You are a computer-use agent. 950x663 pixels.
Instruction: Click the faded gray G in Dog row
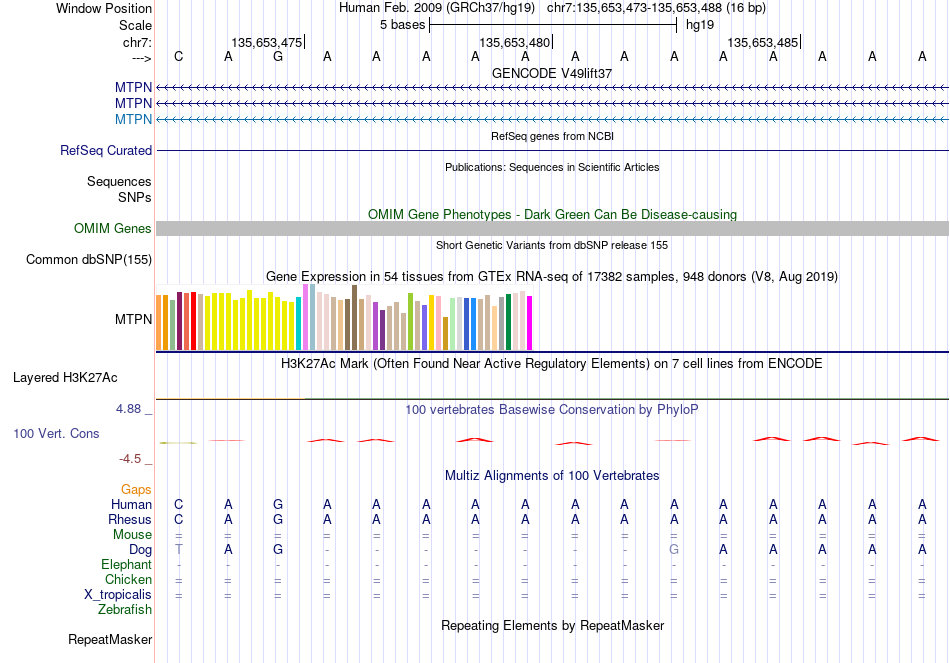click(674, 549)
